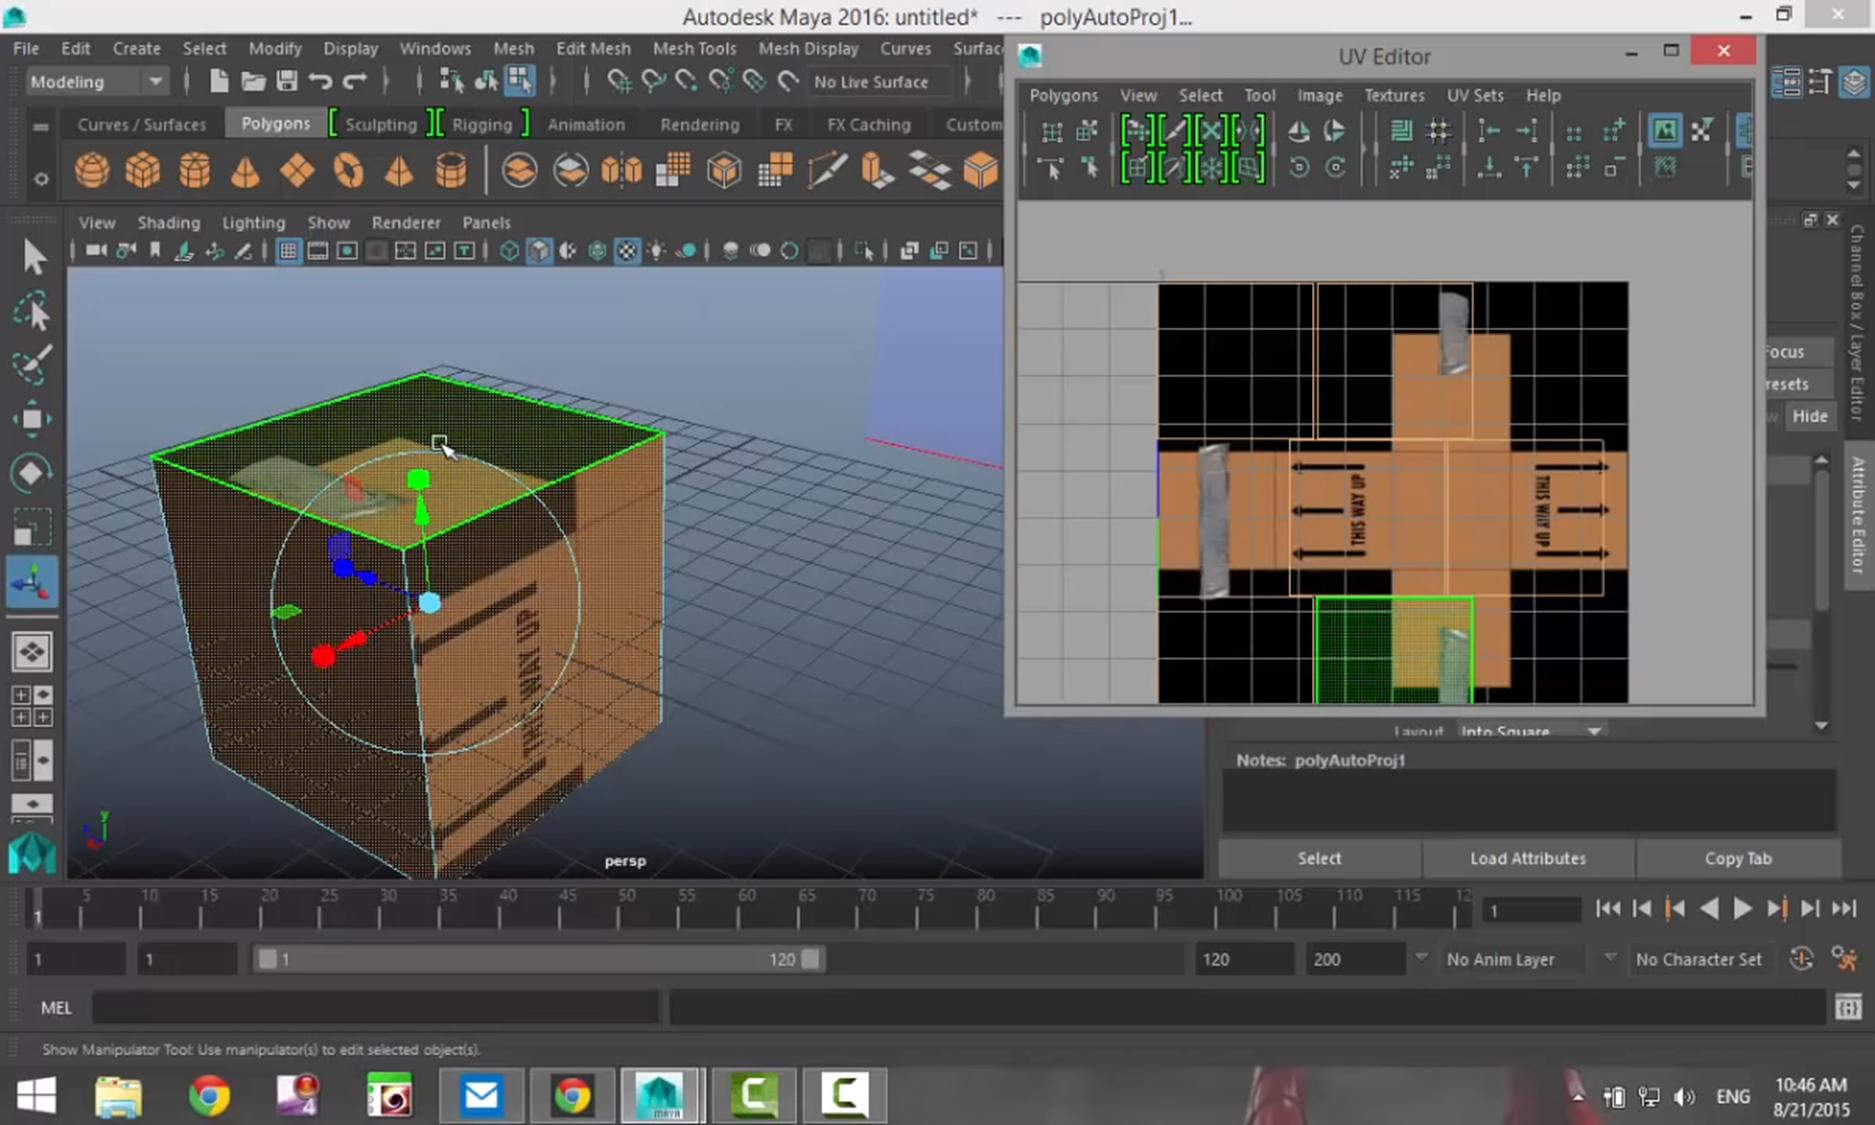1875x1125 pixels.
Task: Click the Select button under Notes
Action: coord(1319,858)
